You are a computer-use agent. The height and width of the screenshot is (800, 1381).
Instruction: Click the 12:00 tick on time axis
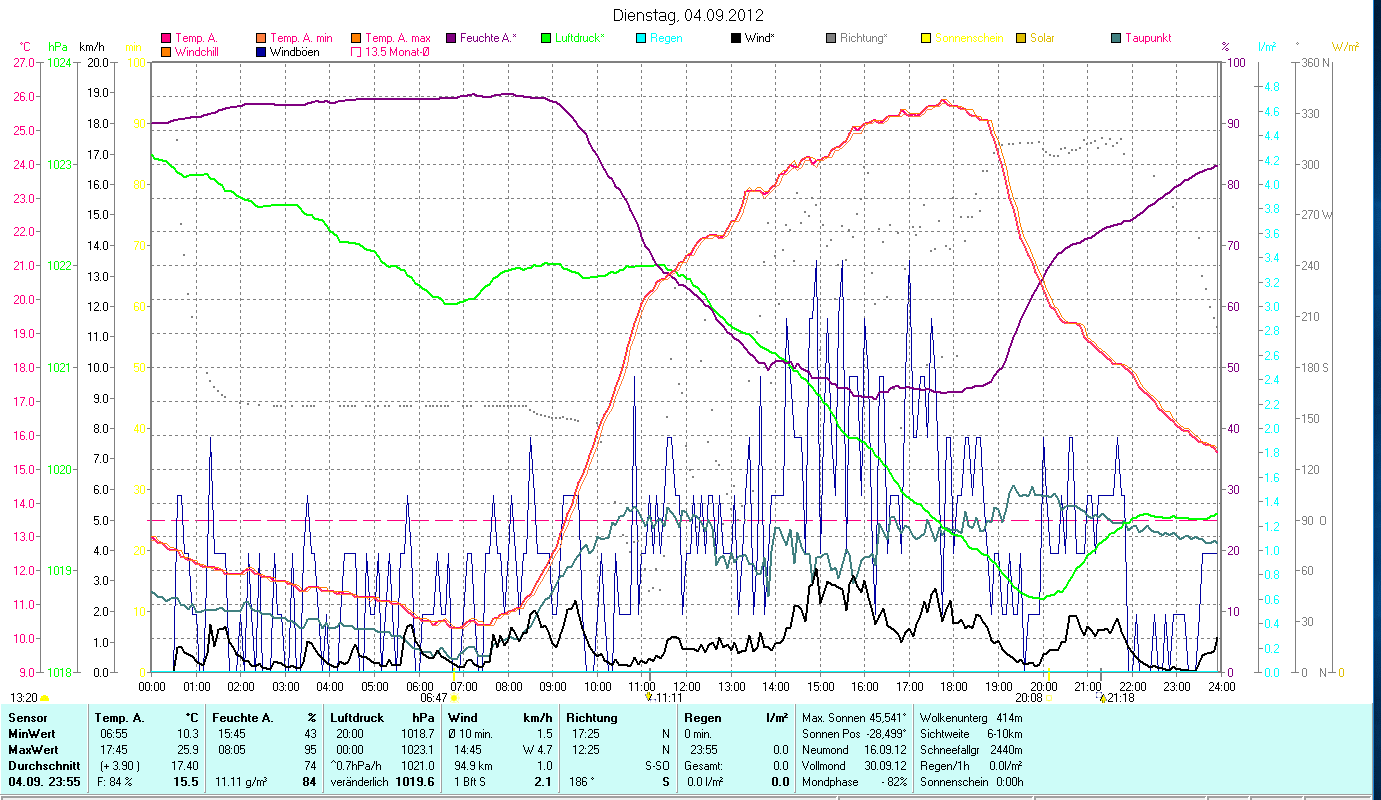coord(687,686)
